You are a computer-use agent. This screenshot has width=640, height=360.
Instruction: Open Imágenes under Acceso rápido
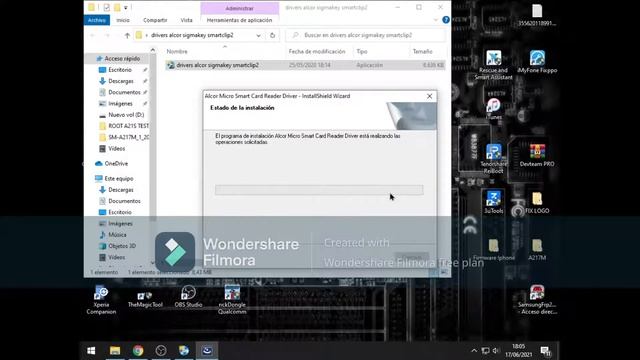(120, 104)
